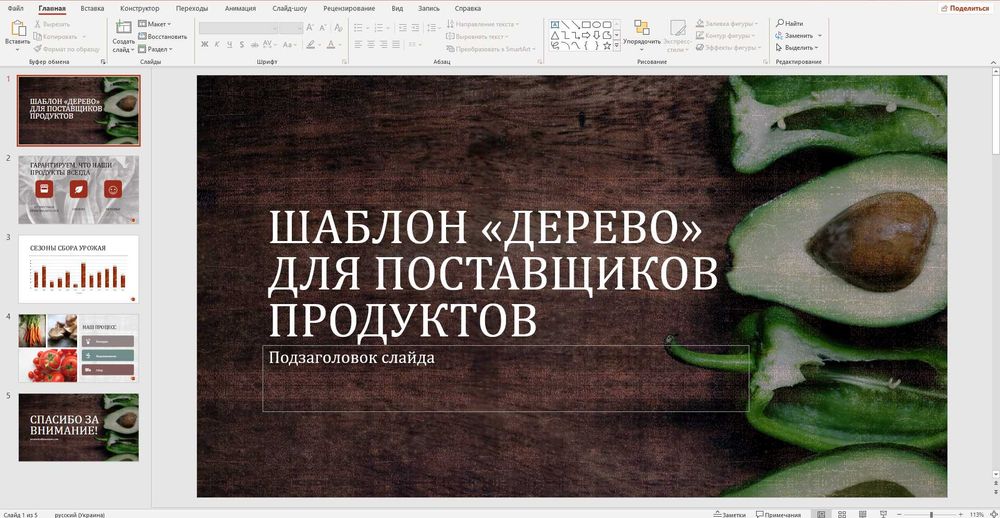This screenshot has width=1000, height=518.
Task: Open the Макет (Layout) dropdown
Action: (x=155, y=24)
